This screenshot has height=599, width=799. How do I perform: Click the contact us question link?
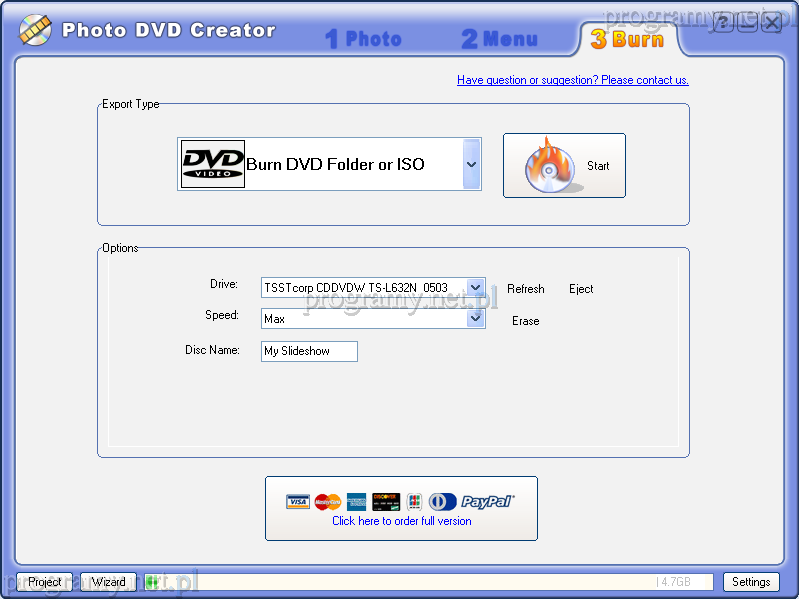pos(572,80)
